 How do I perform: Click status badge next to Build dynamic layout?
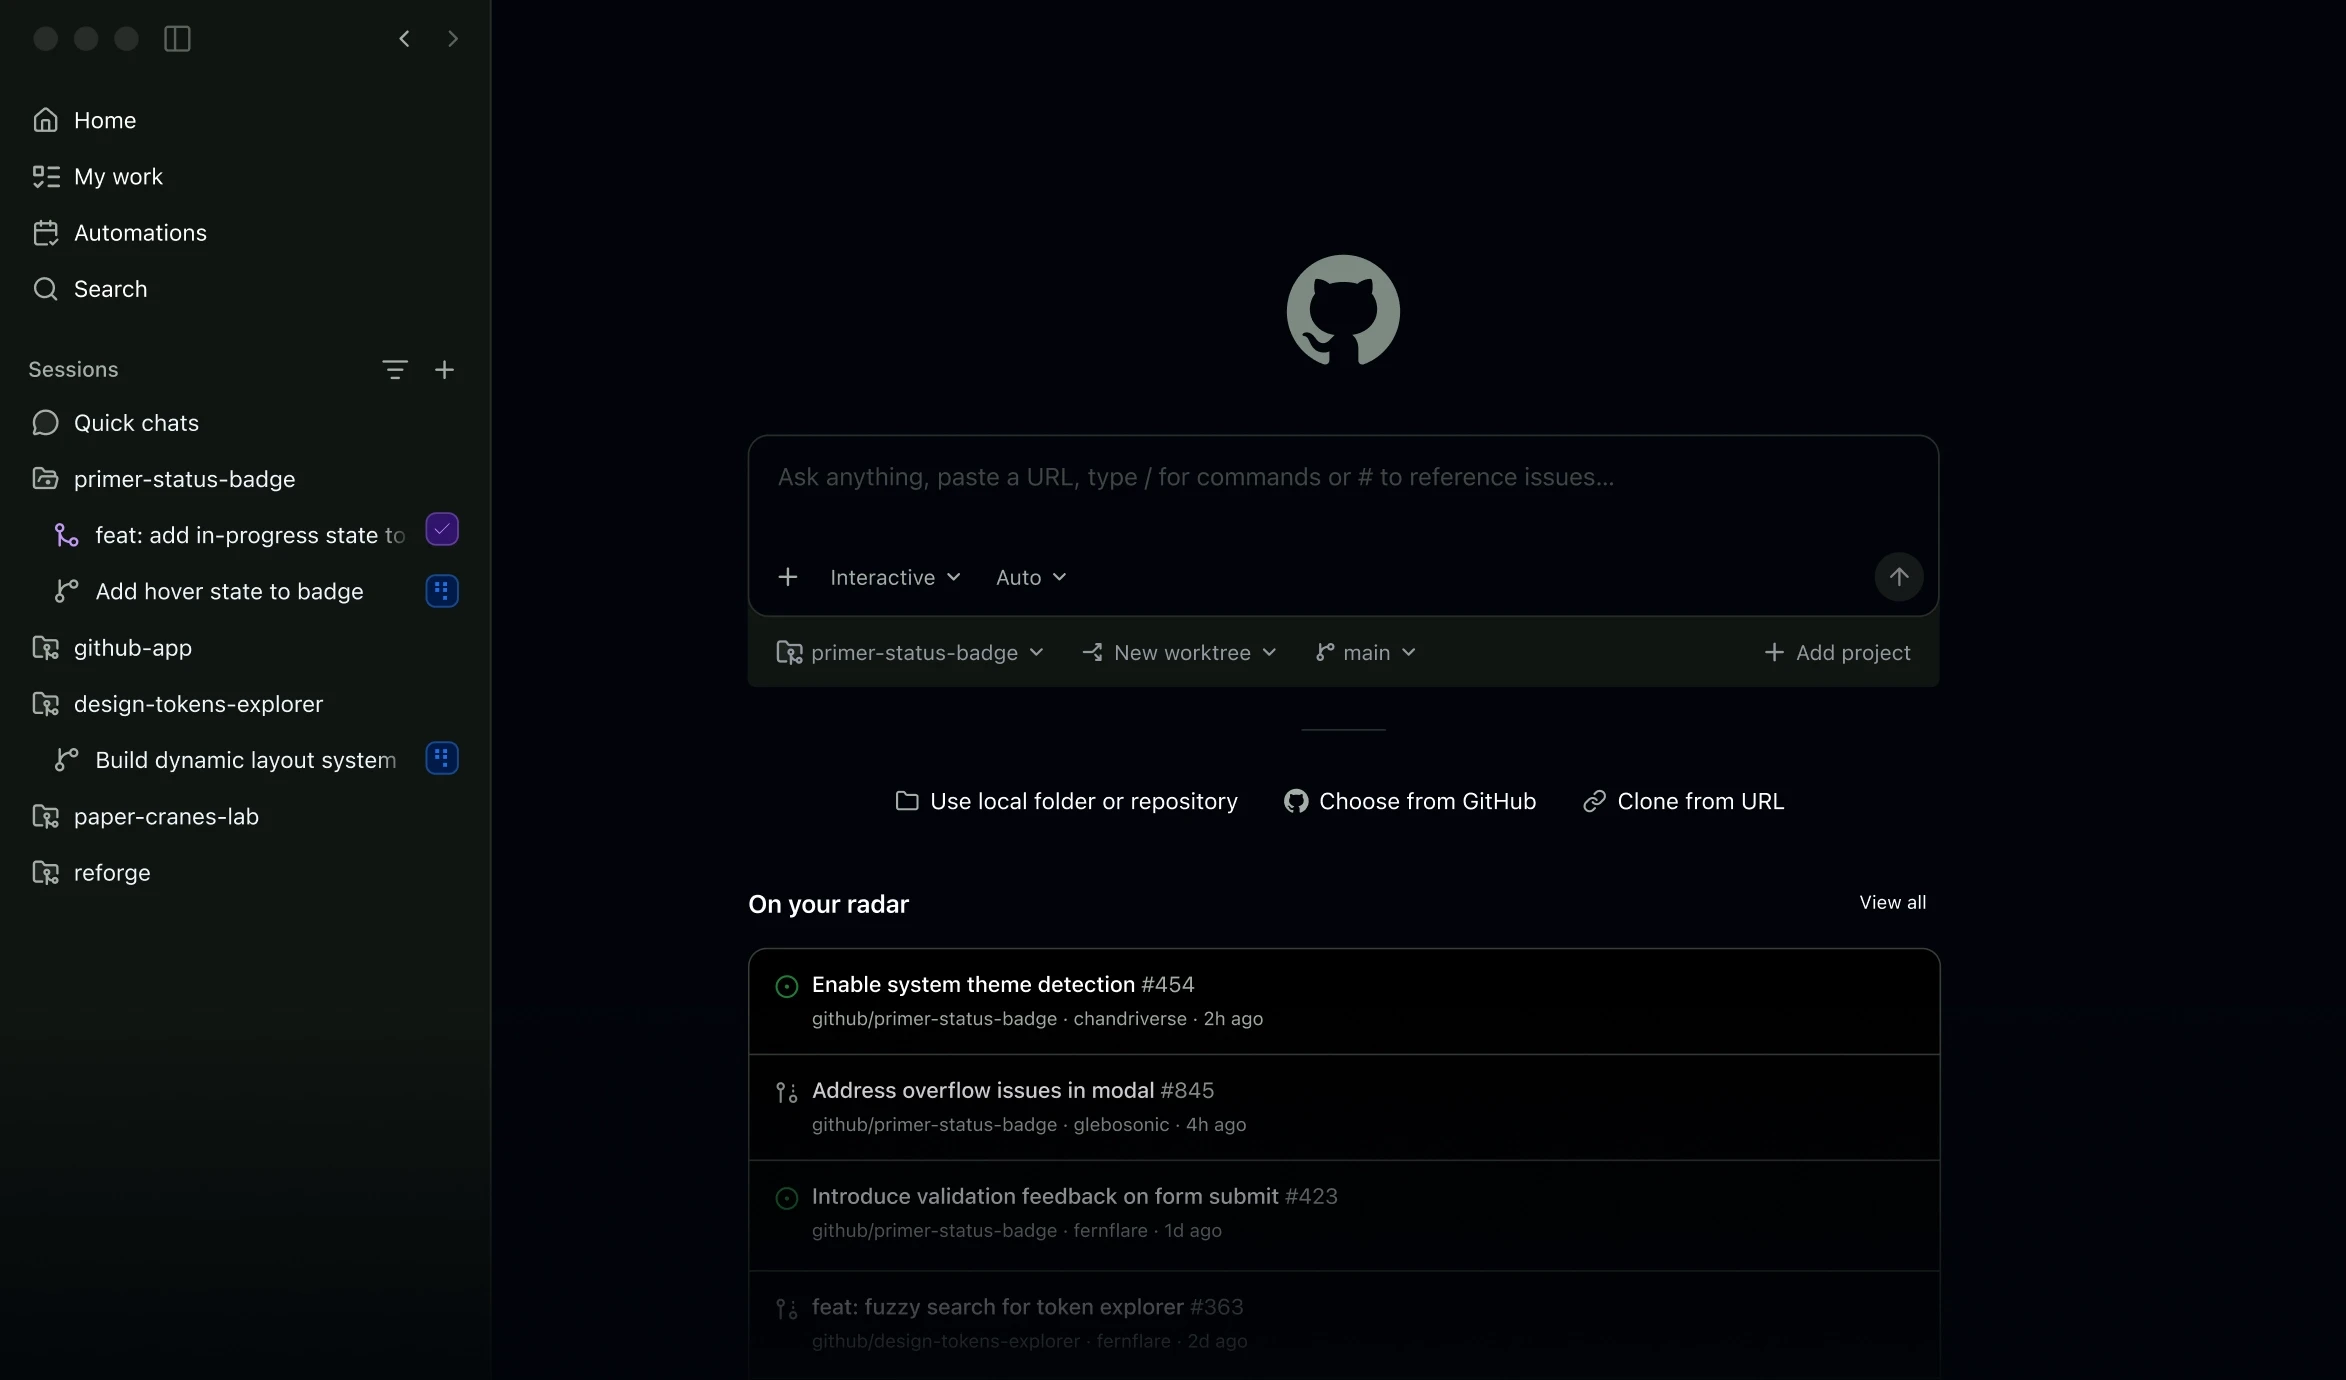tap(442, 758)
